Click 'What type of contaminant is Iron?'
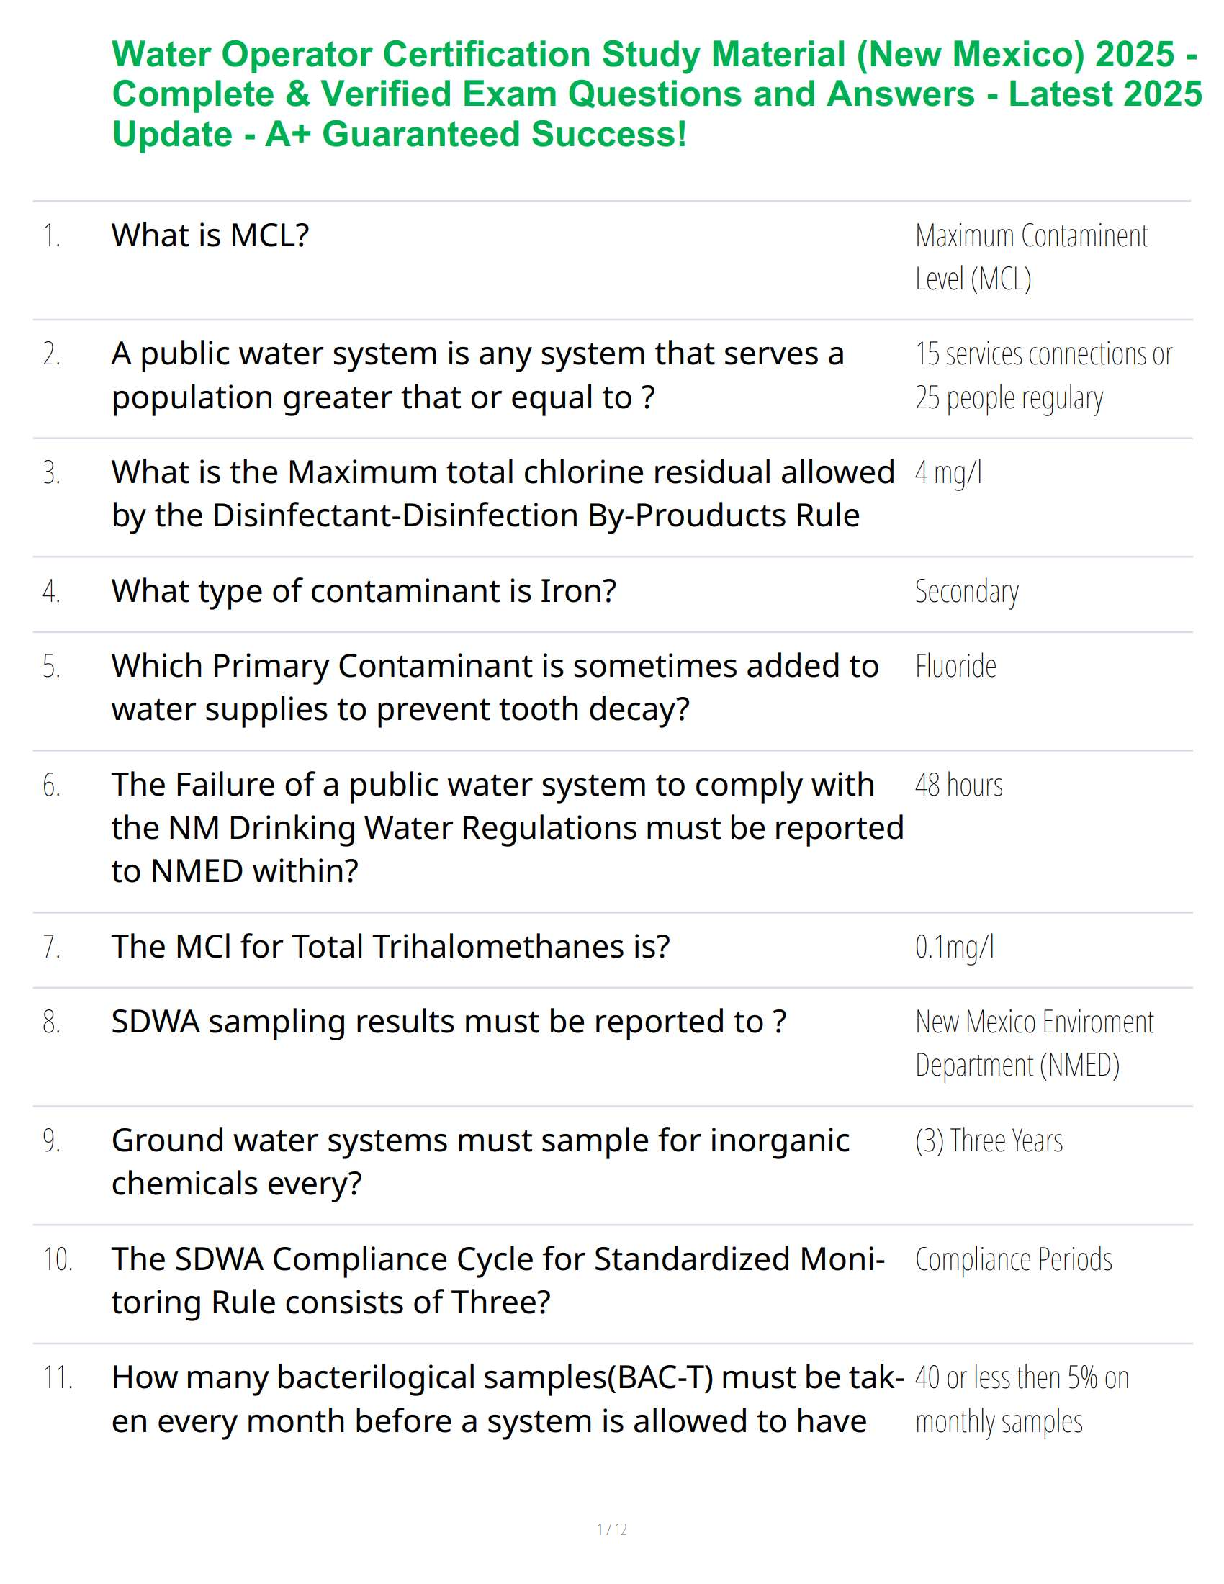The height and width of the screenshot is (1584, 1224). pos(364,591)
